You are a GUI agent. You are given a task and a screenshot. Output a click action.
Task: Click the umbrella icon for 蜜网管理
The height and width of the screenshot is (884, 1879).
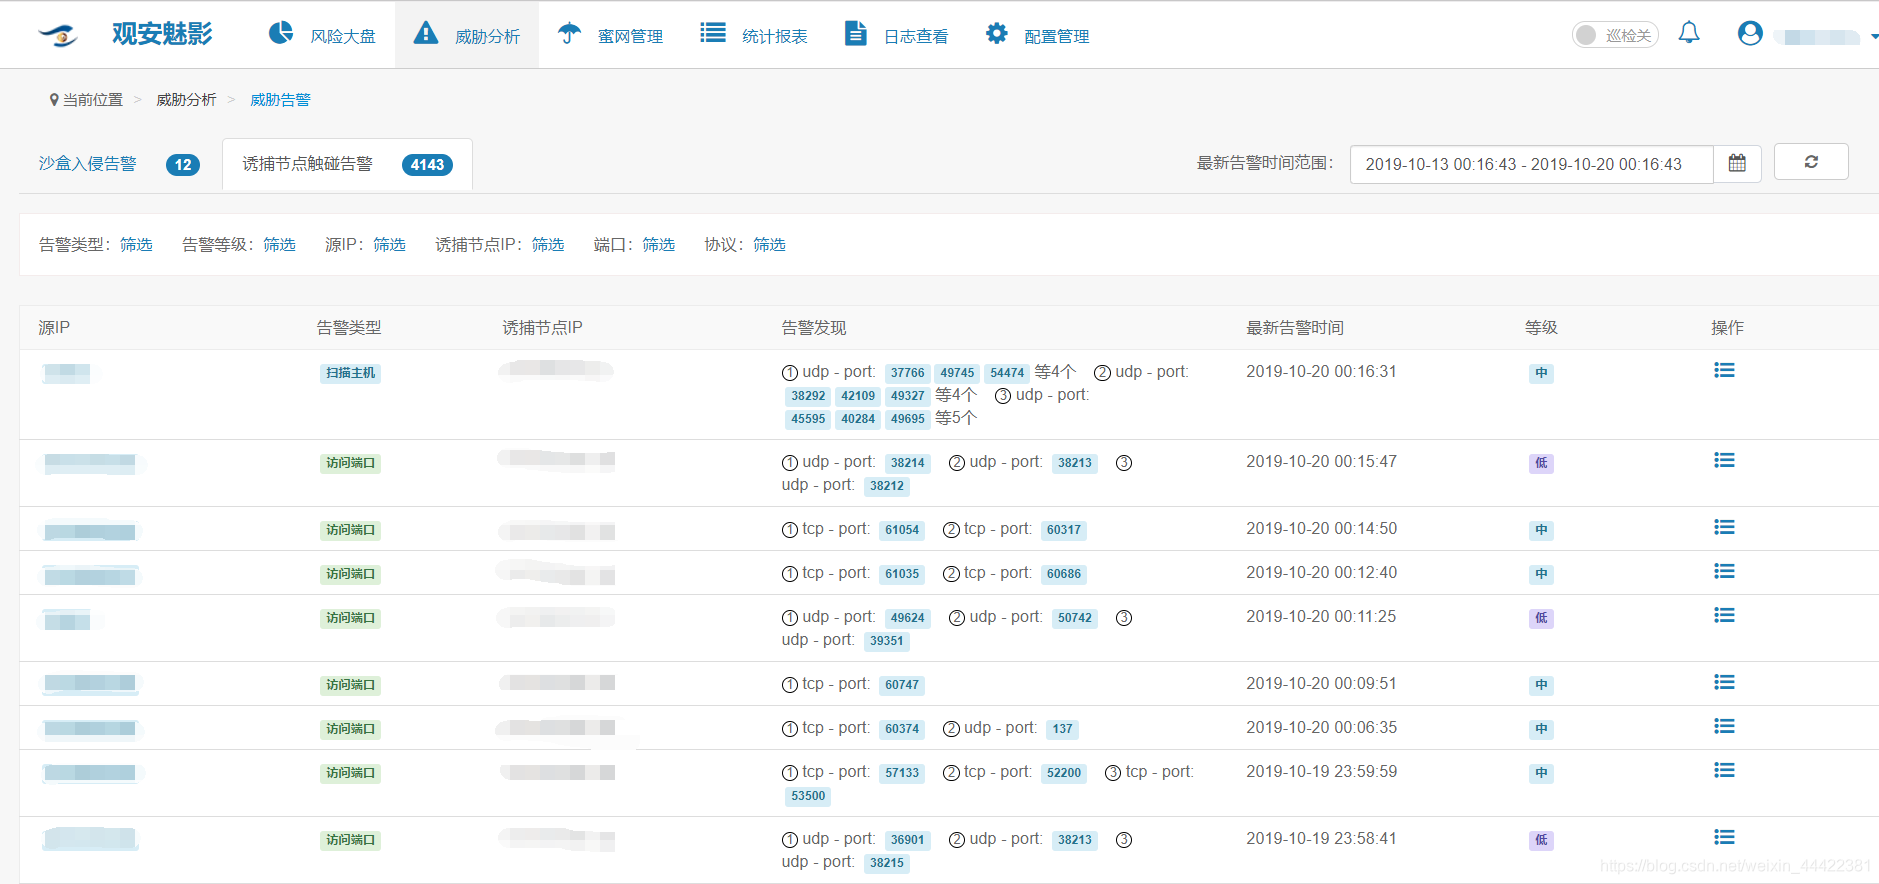(x=569, y=33)
